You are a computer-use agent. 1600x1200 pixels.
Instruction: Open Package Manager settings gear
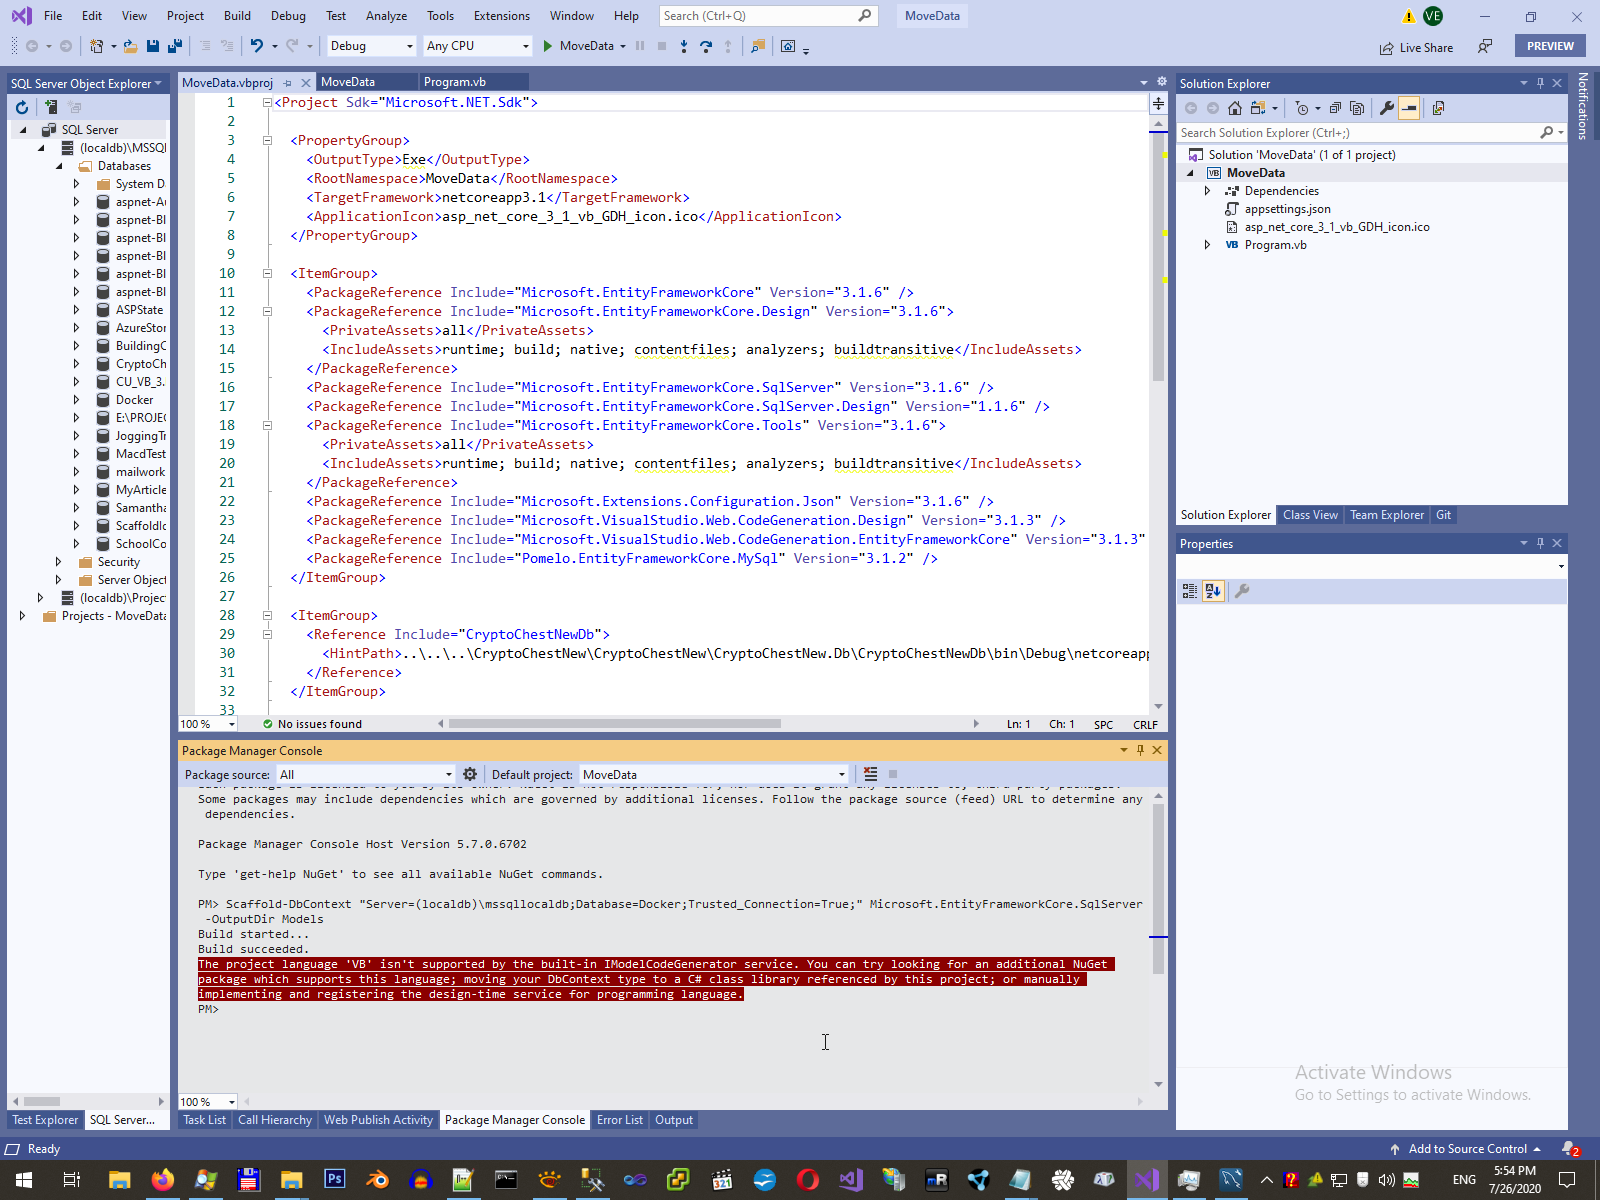[x=470, y=774]
